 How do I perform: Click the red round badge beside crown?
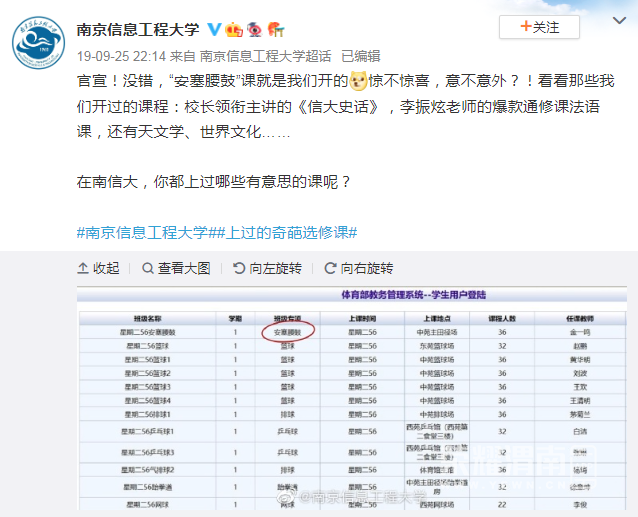[x=256, y=28]
